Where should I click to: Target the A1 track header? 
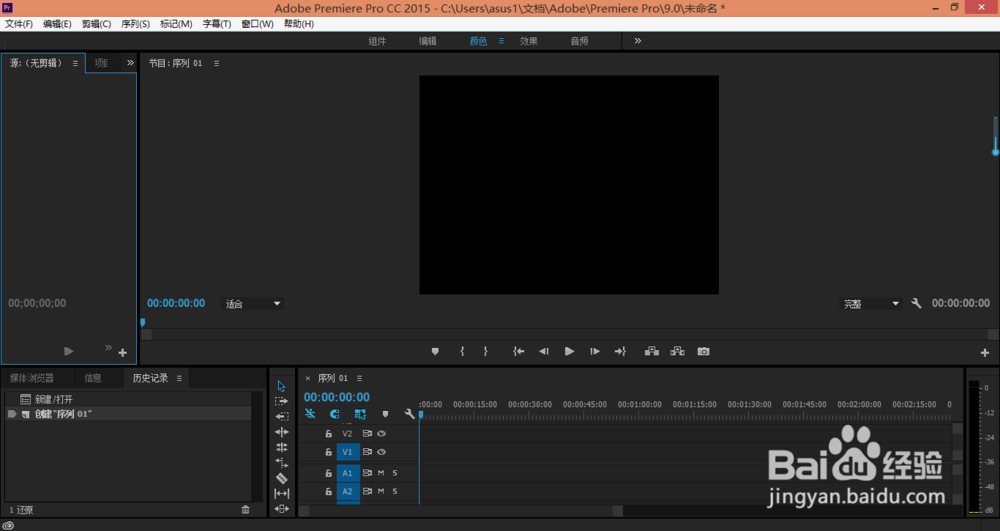click(x=348, y=473)
